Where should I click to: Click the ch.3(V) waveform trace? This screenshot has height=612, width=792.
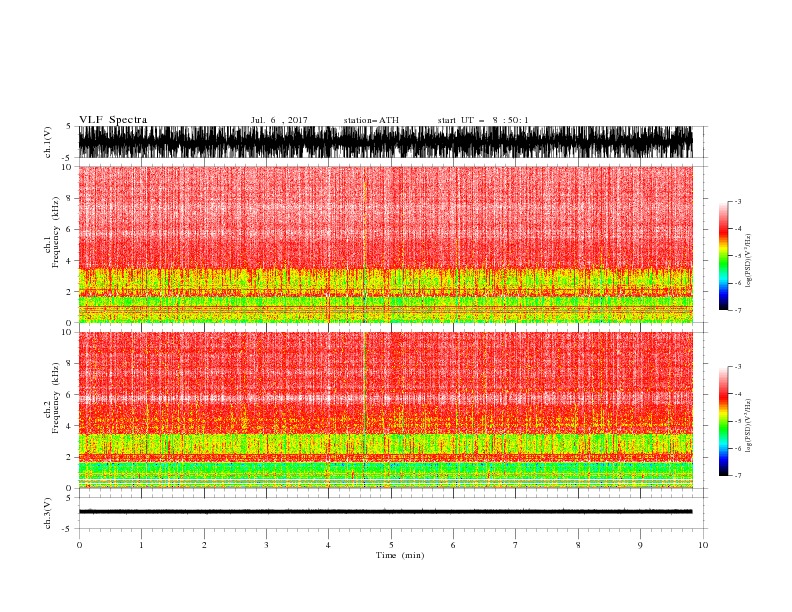(385, 512)
